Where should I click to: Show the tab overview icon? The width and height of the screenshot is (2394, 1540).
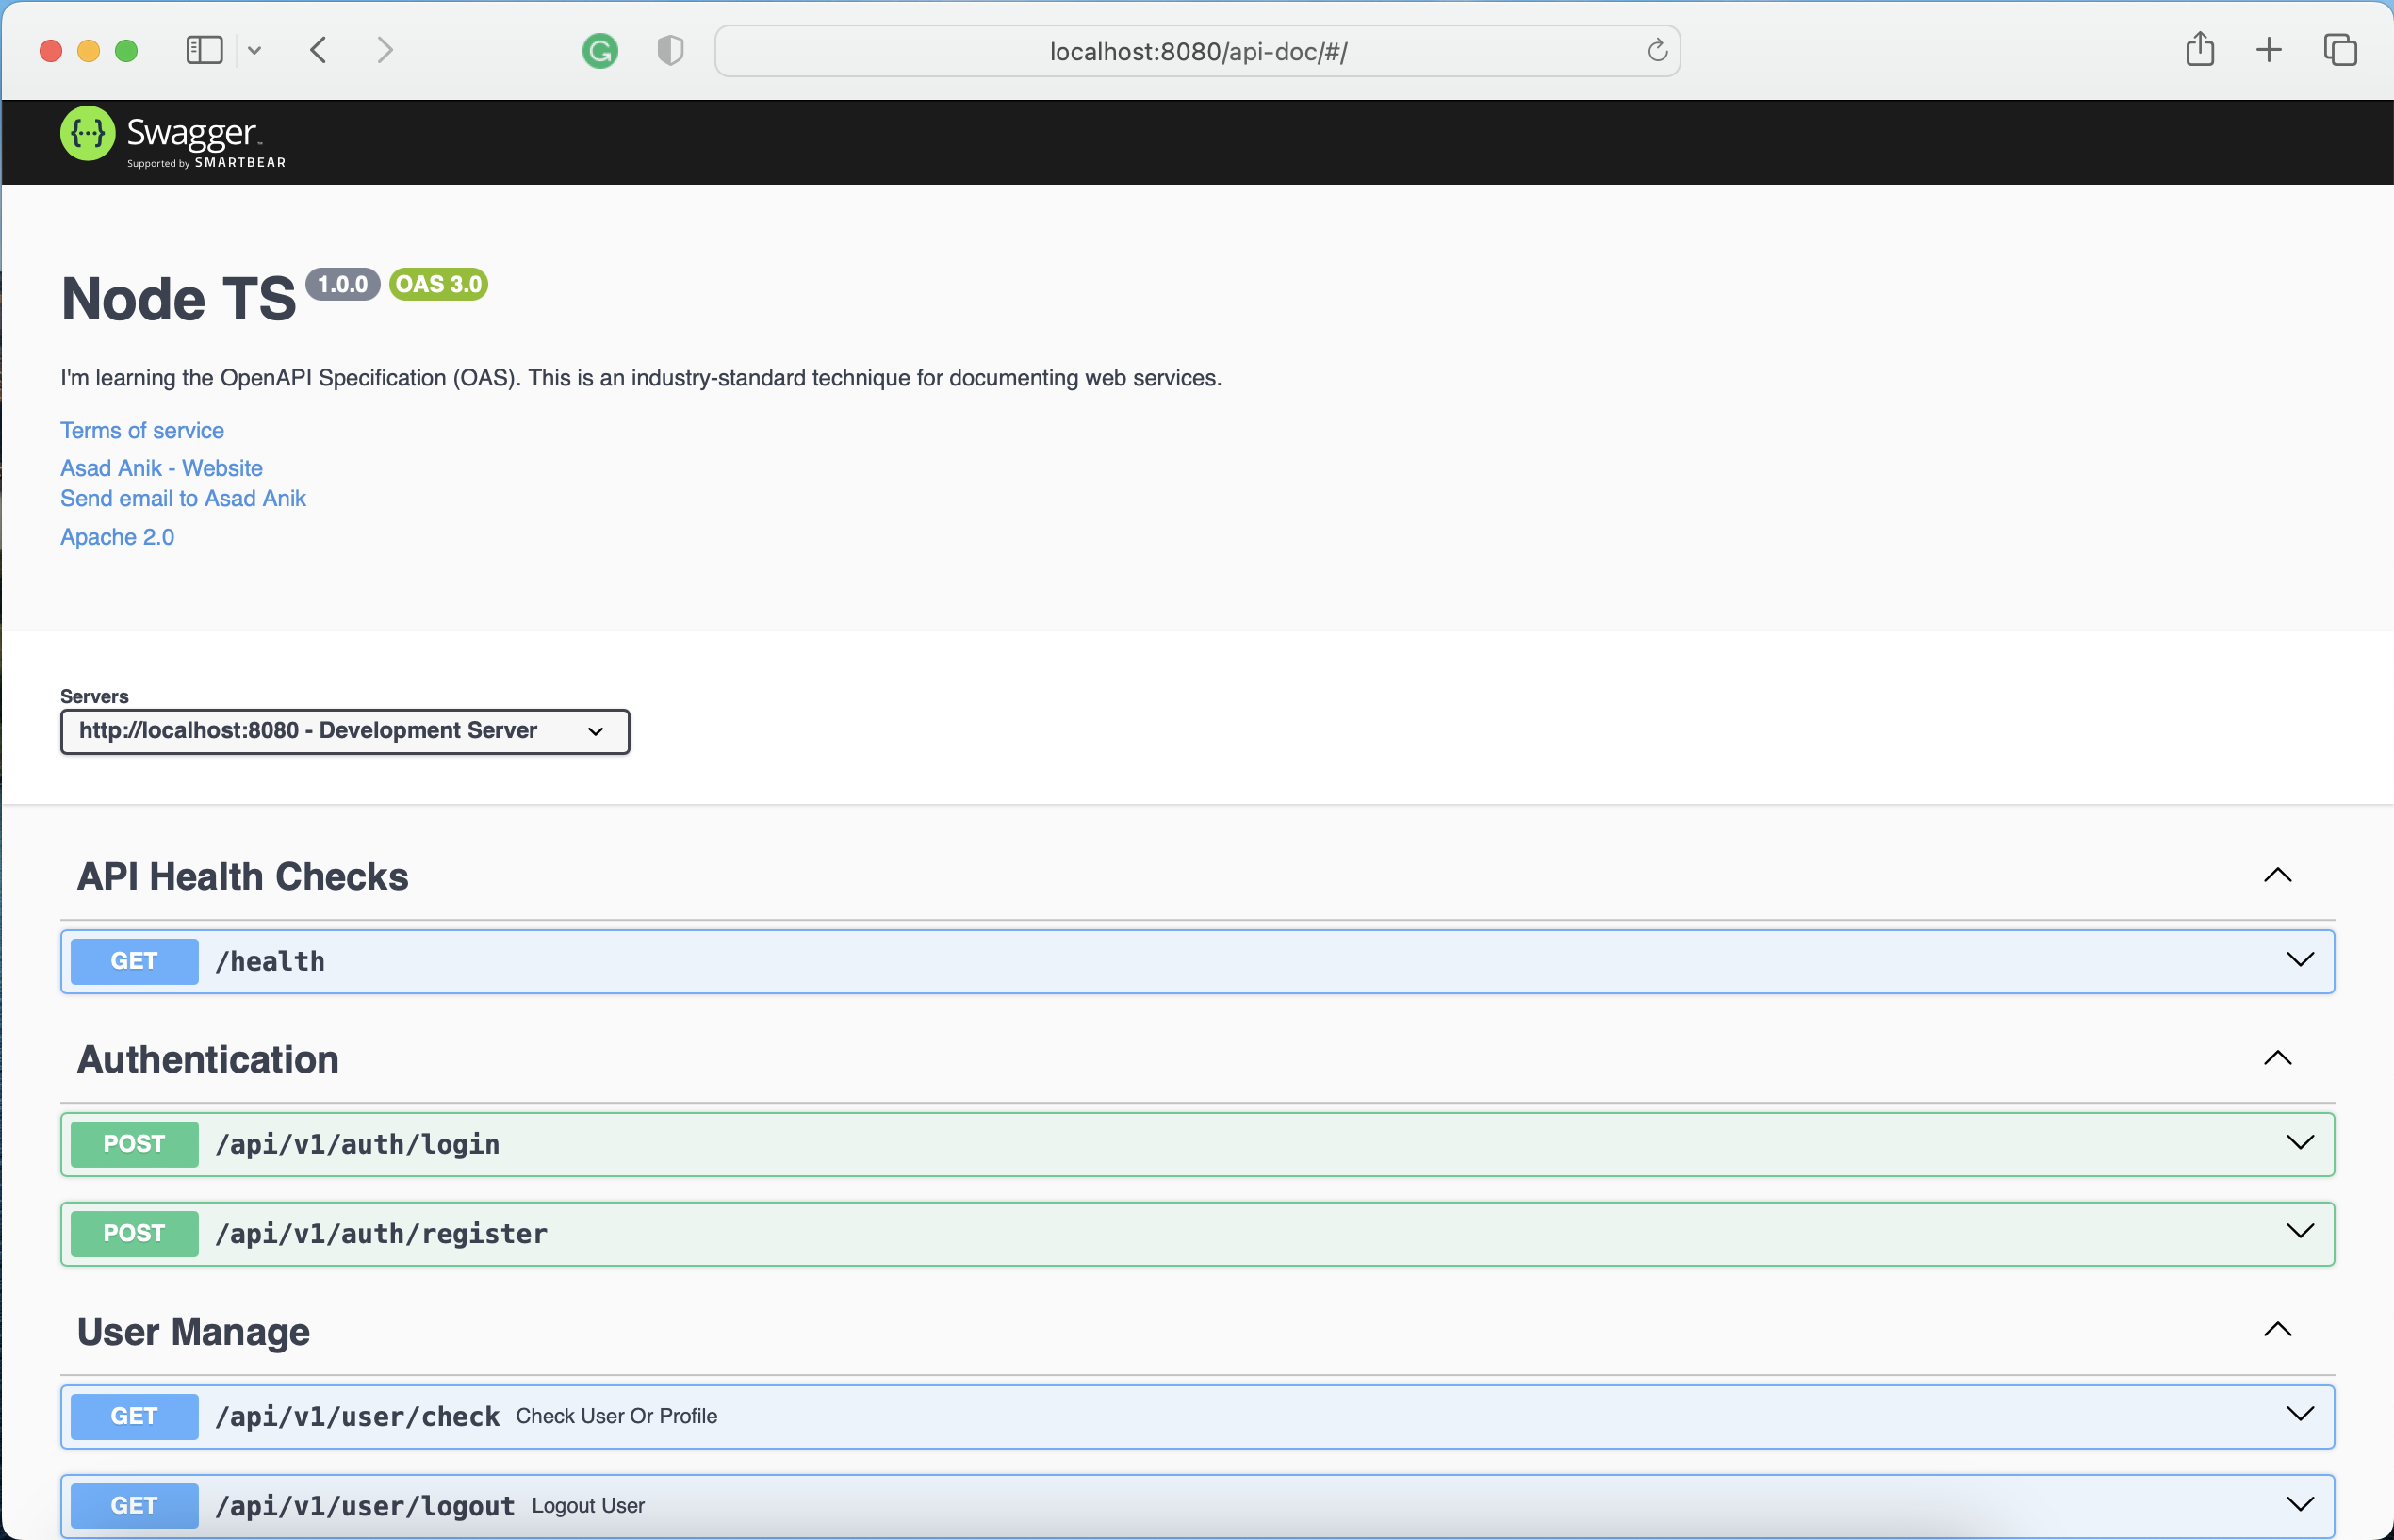click(2340, 50)
